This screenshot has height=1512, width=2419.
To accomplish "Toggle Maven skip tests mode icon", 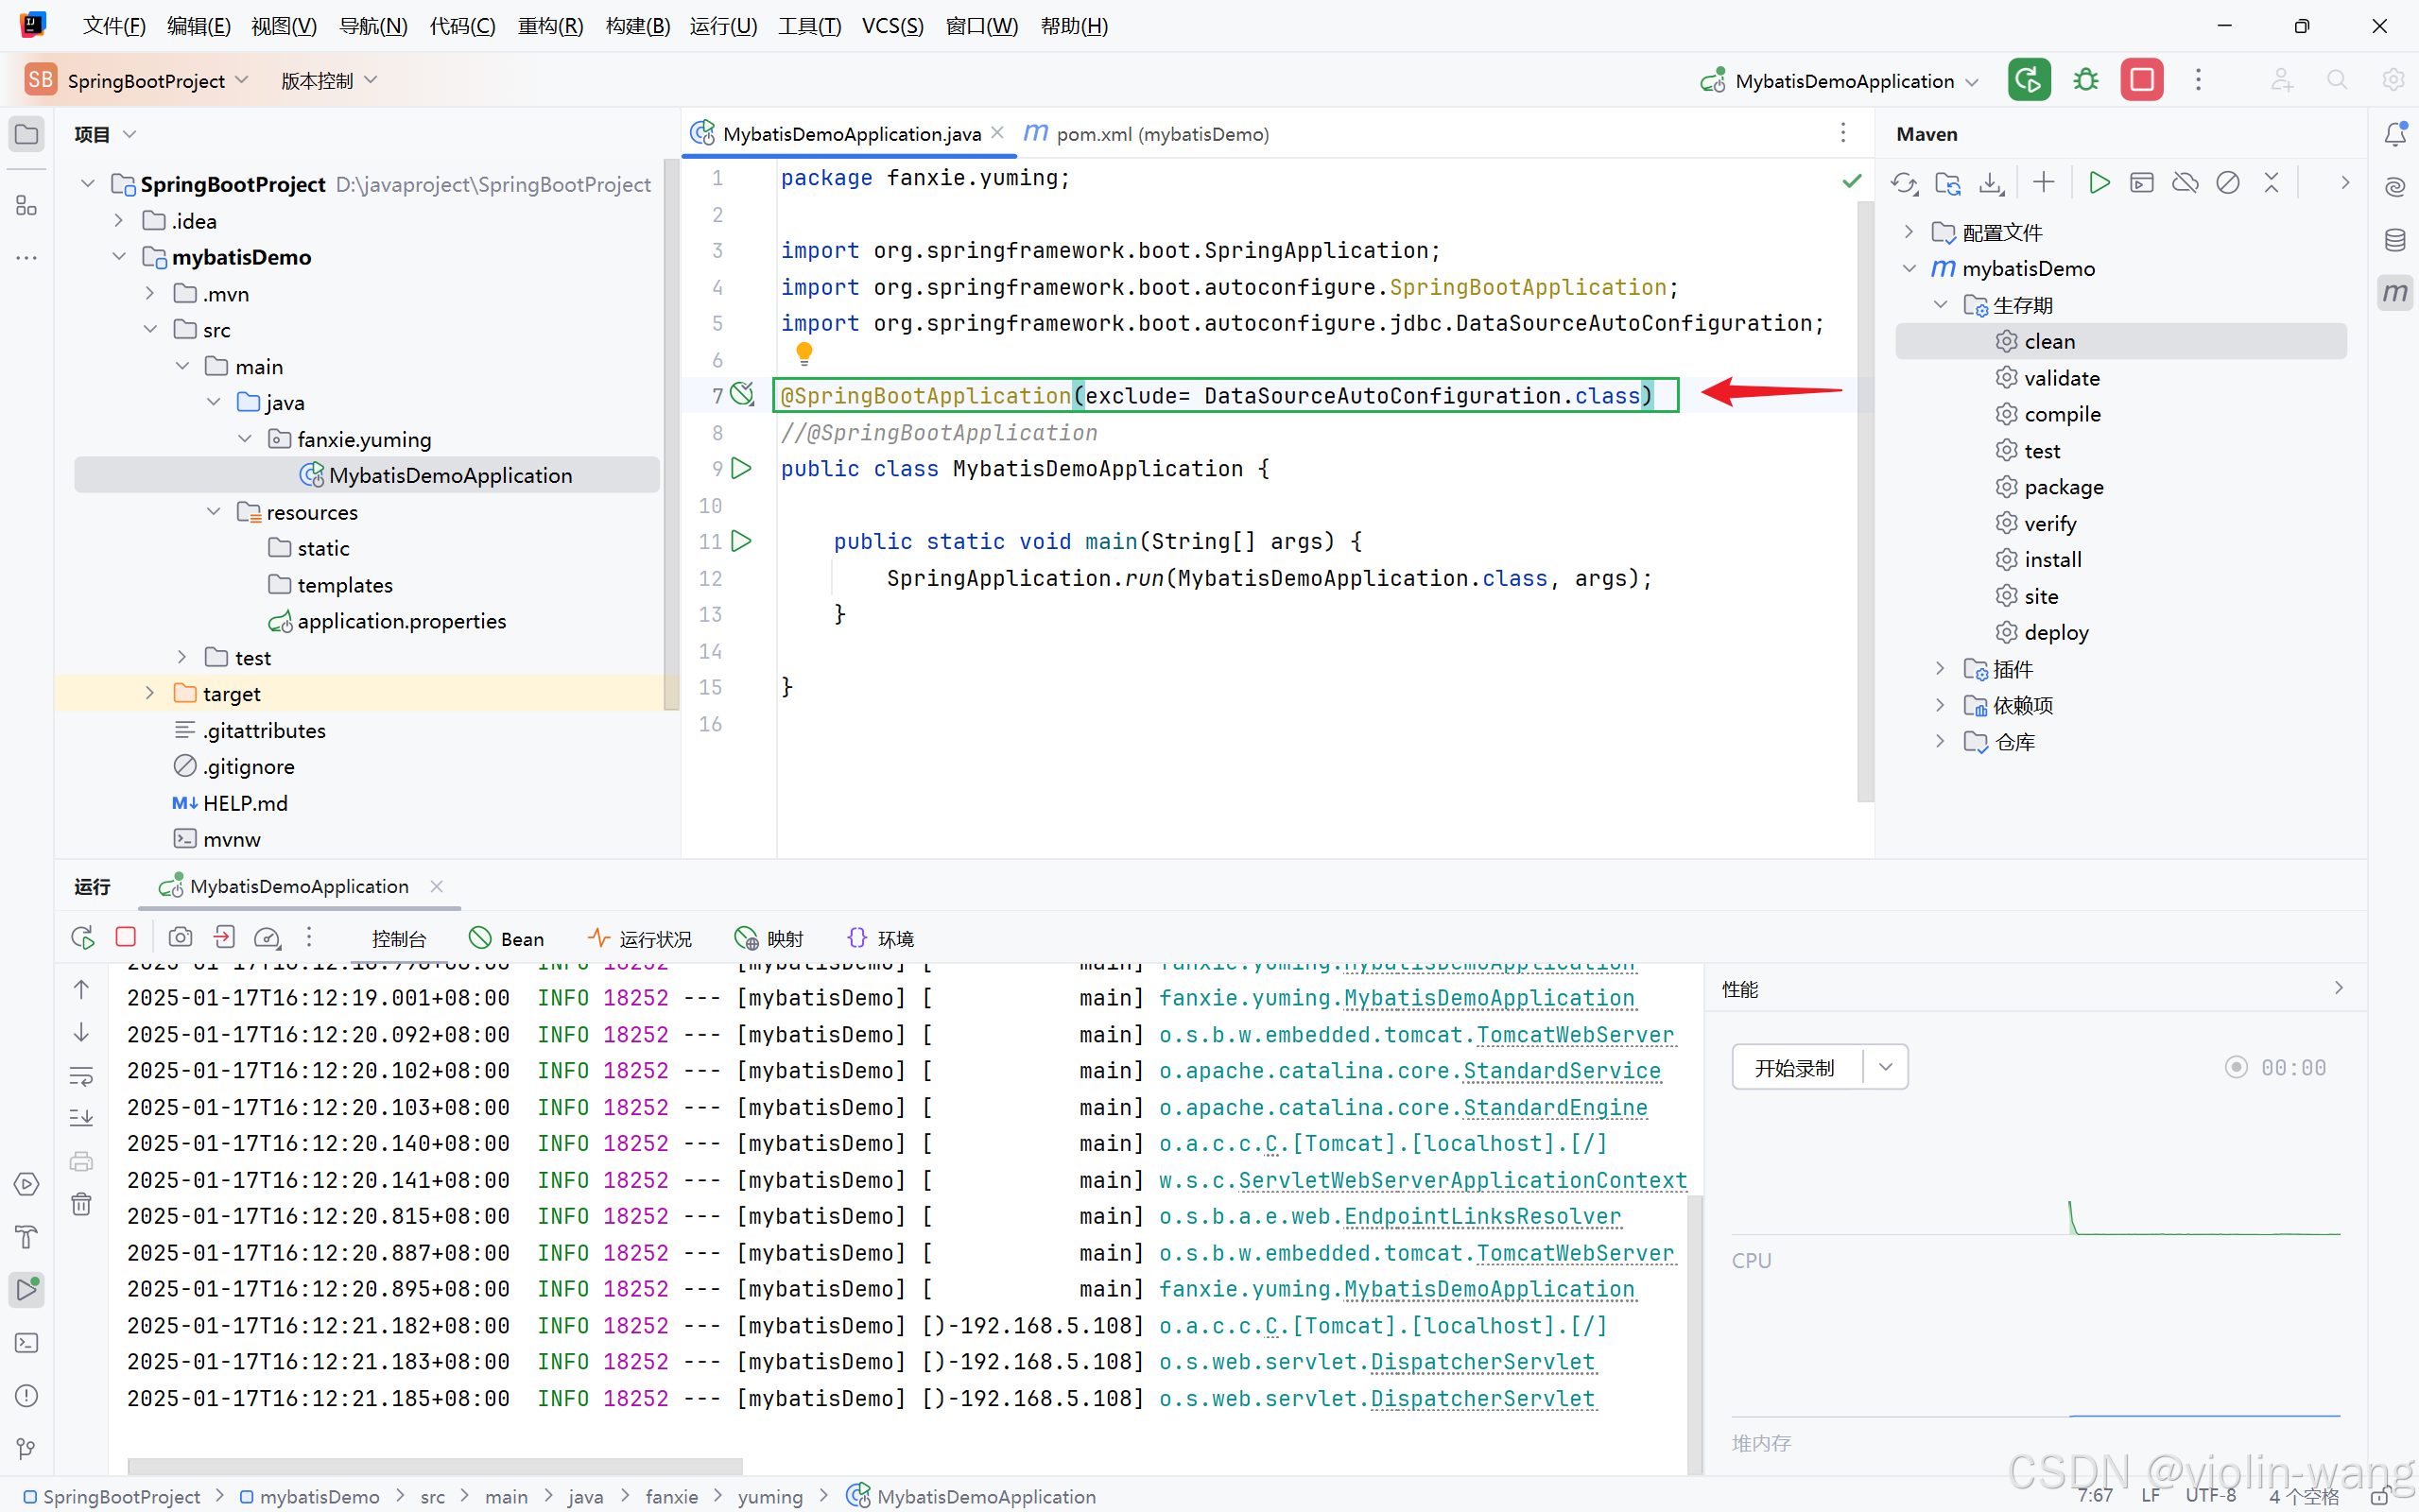I will (x=2228, y=183).
